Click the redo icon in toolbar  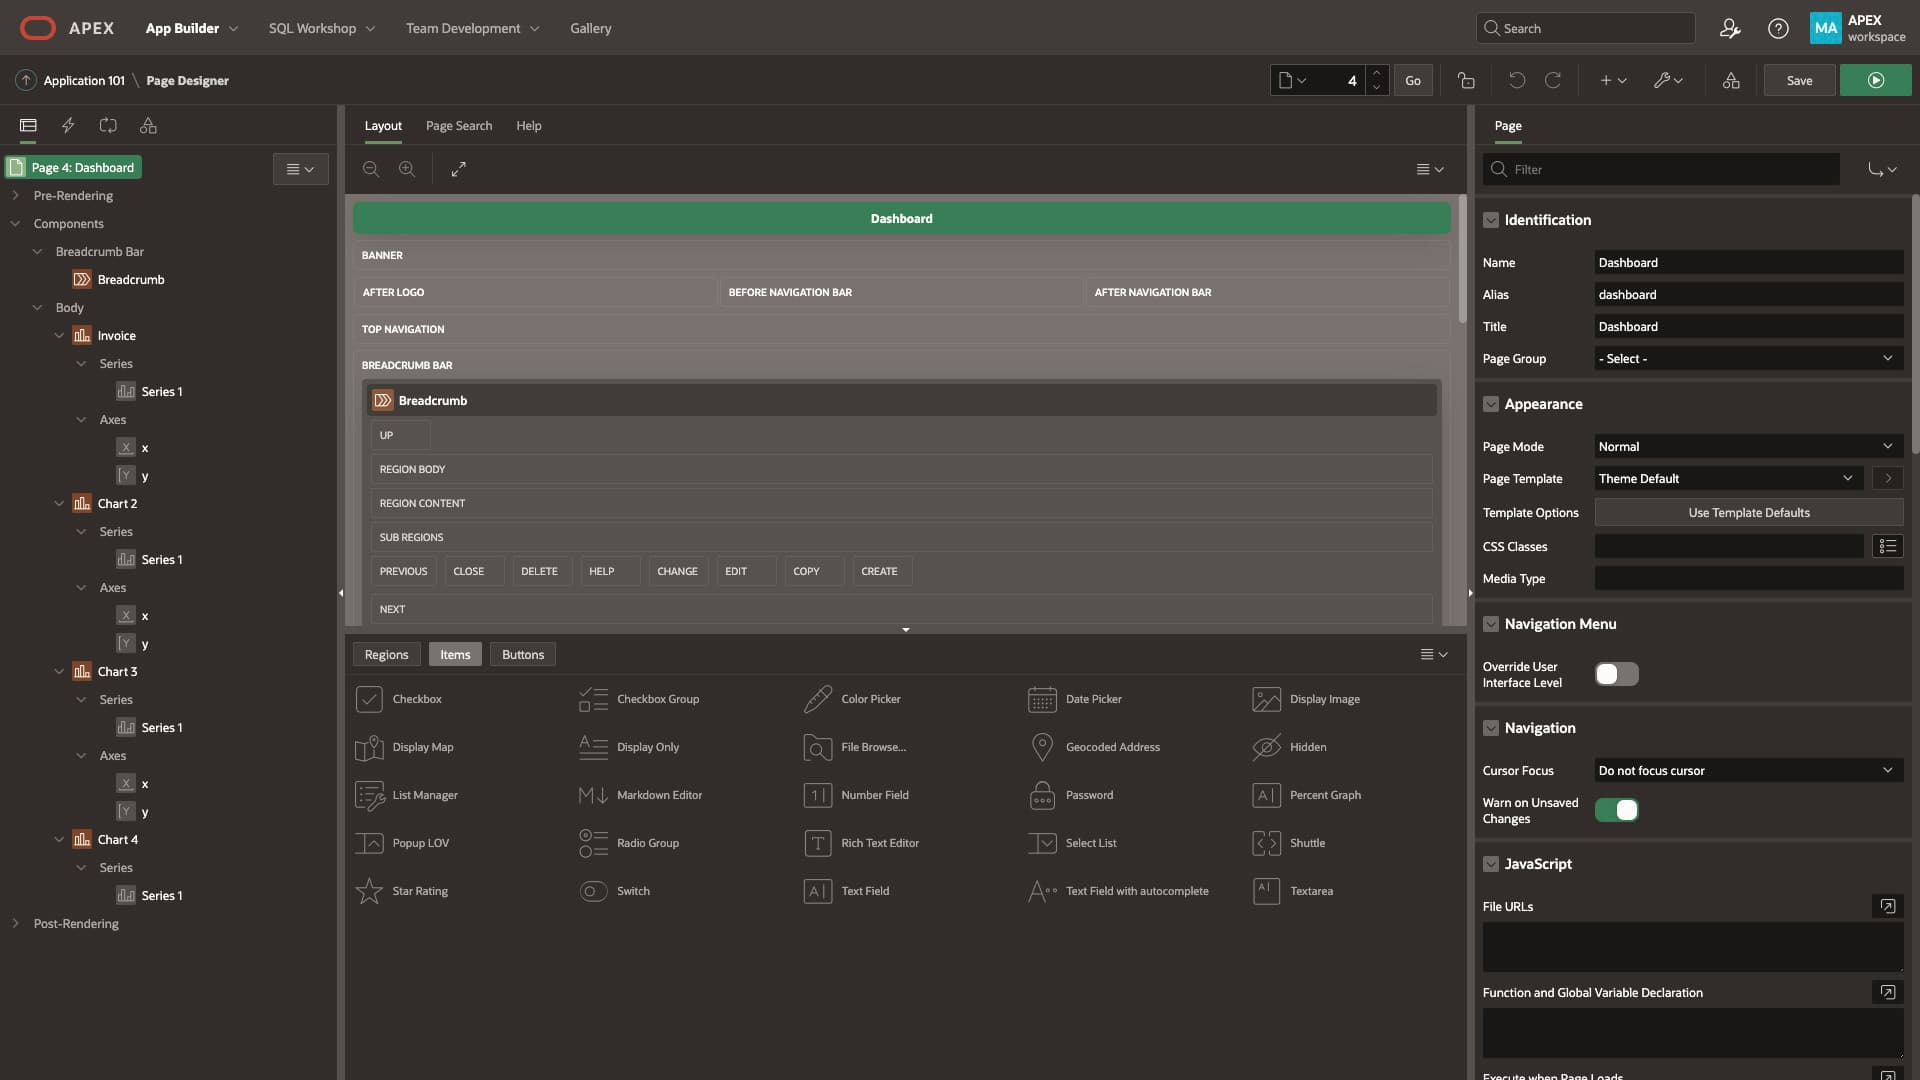pyautogui.click(x=1553, y=80)
